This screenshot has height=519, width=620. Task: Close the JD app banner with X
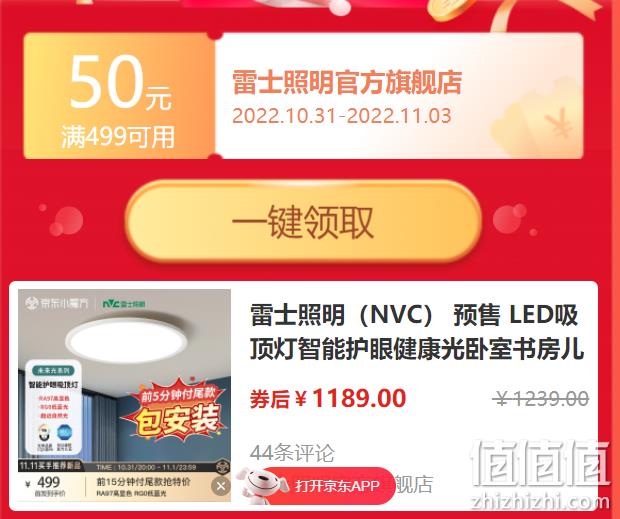(x=221, y=486)
